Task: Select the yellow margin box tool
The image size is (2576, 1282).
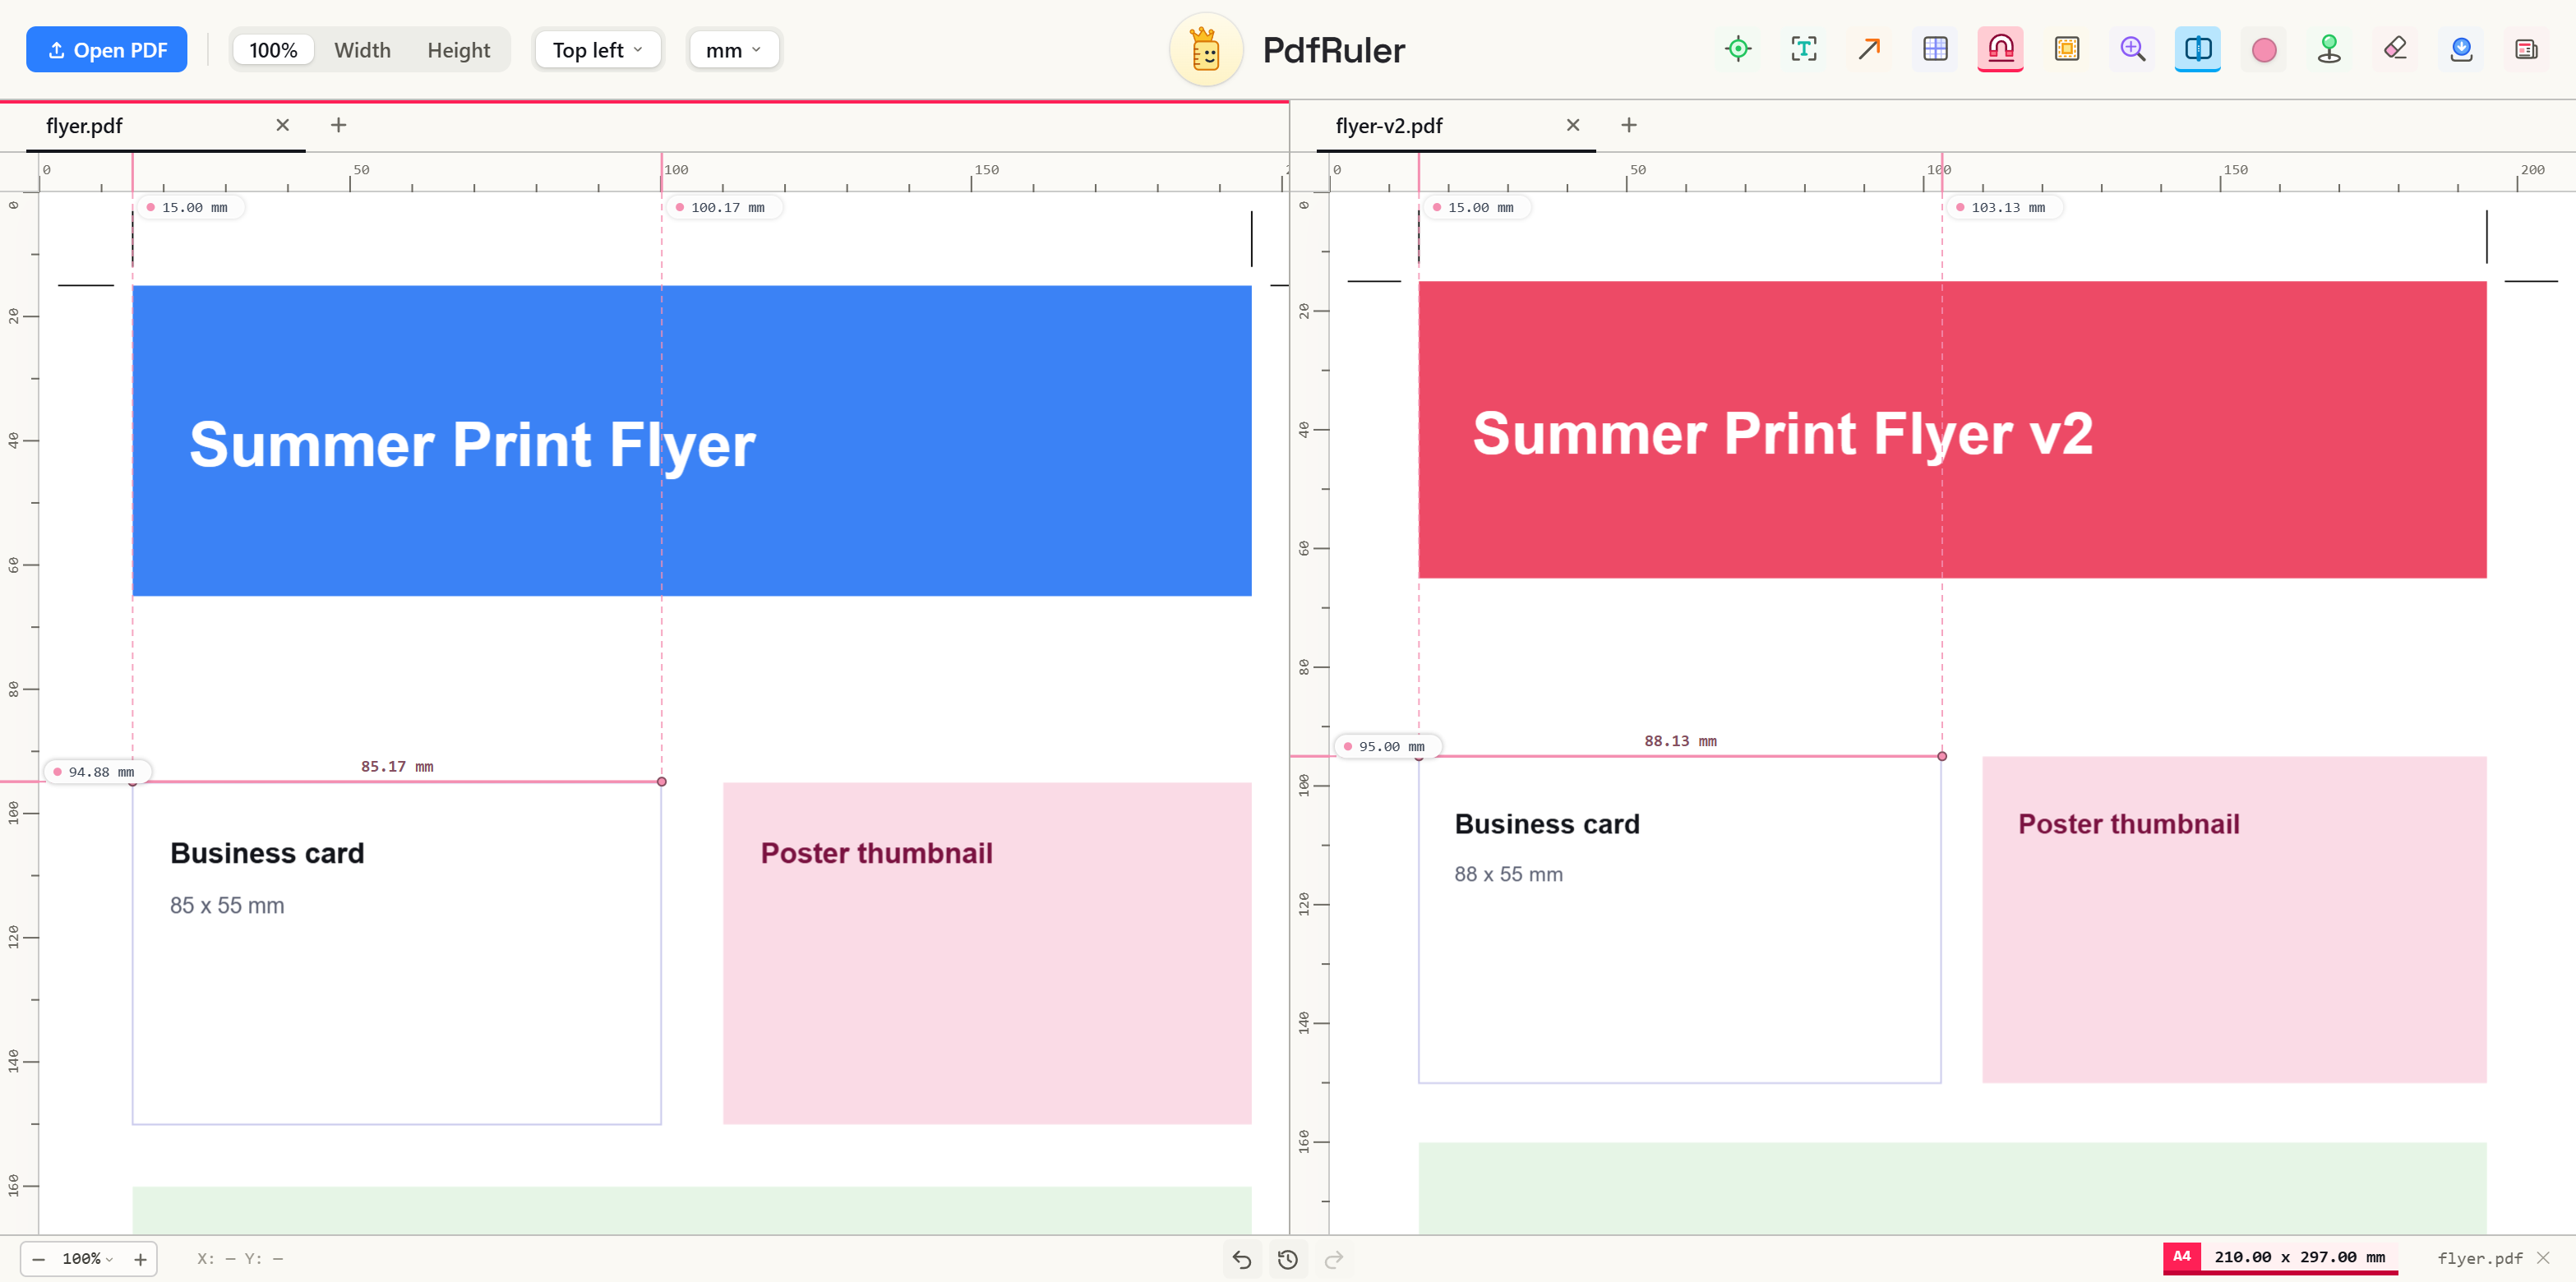Action: [x=2066, y=49]
